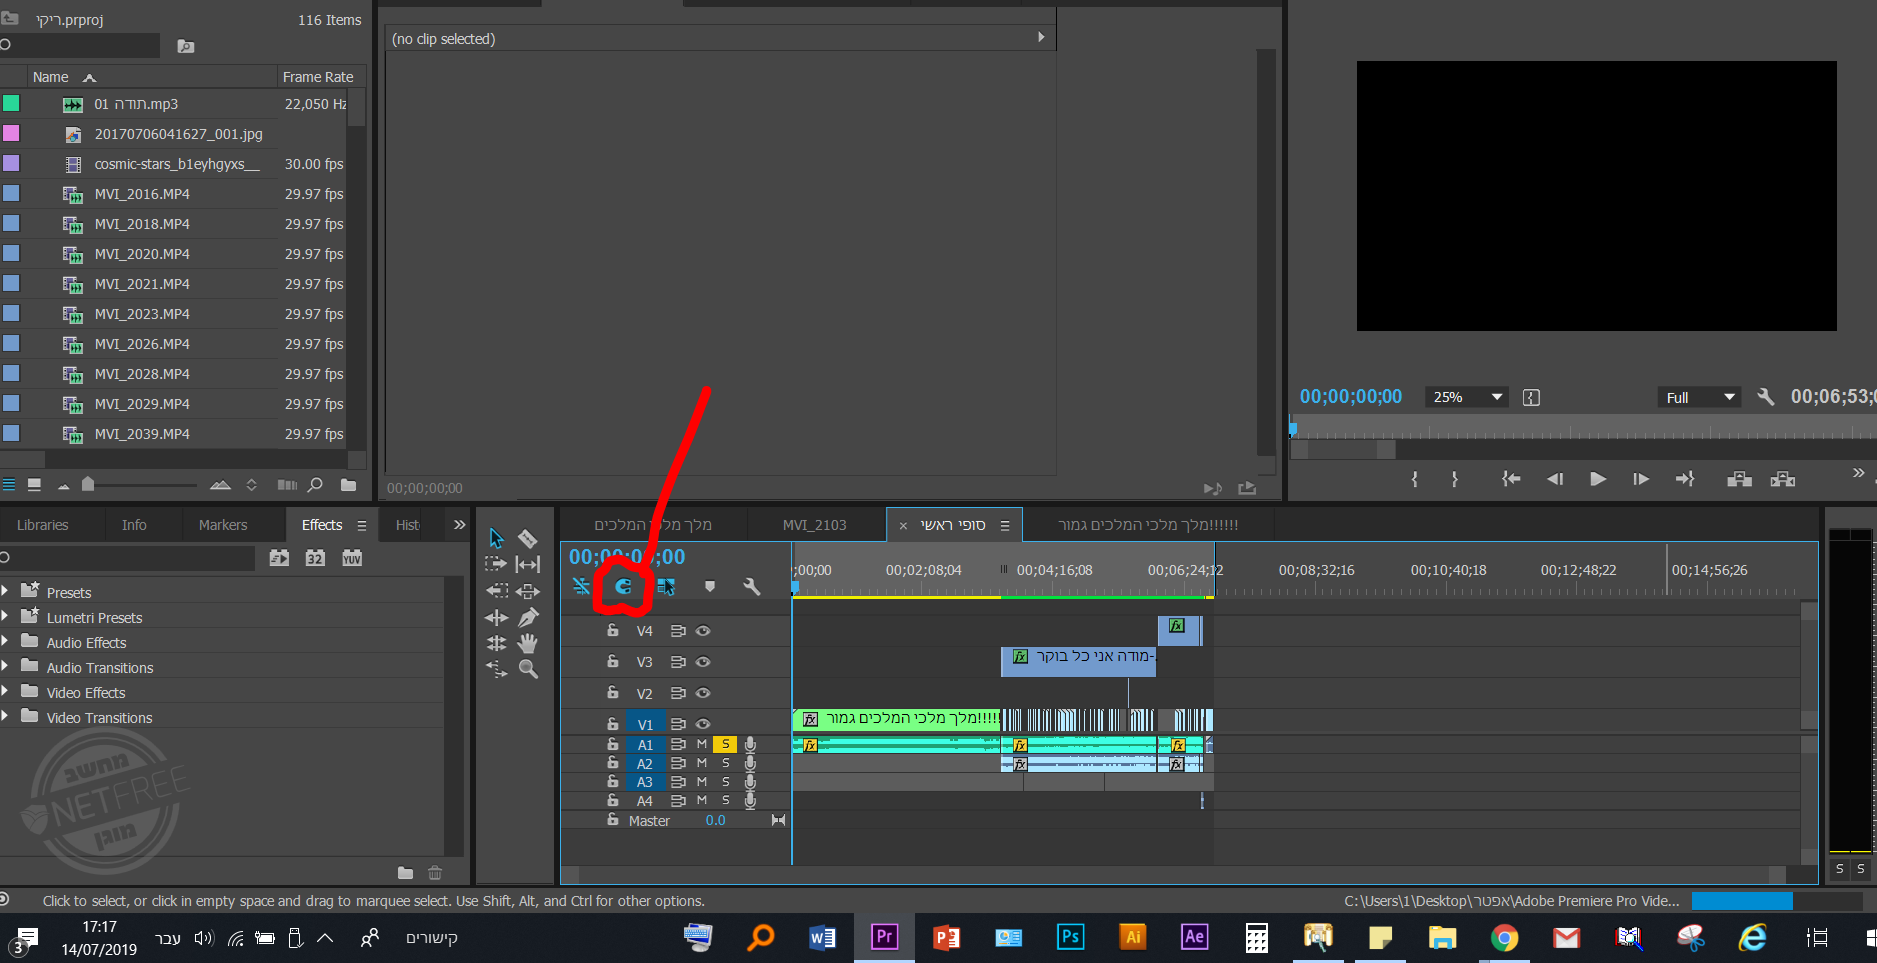Viewport: 1877px width, 963px height.
Task: Hide track V3 using its eye icon
Action: (703, 662)
